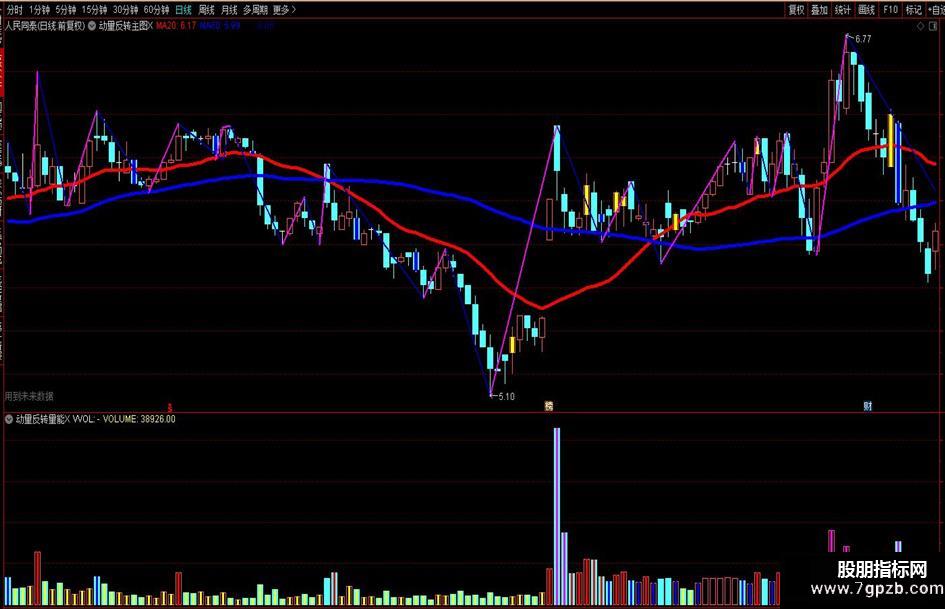The height and width of the screenshot is (609, 945).
Task: Open F10 company info
Action: pyautogui.click(x=890, y=10)
